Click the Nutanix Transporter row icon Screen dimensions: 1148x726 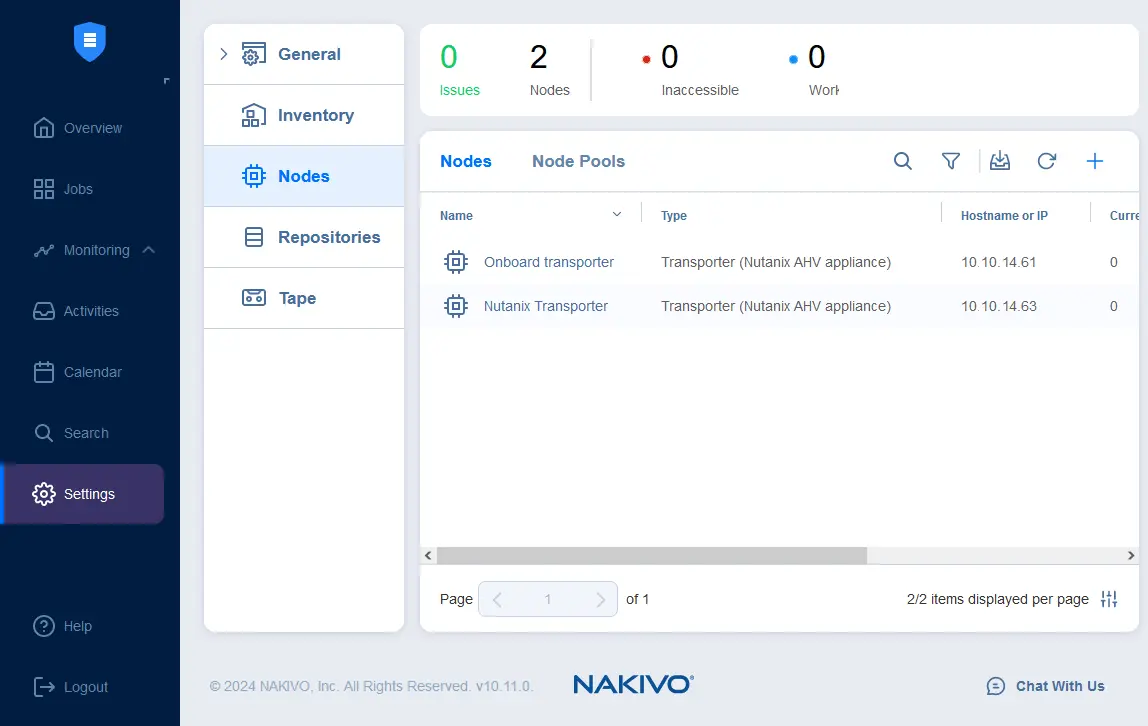(x=455, y=306)
